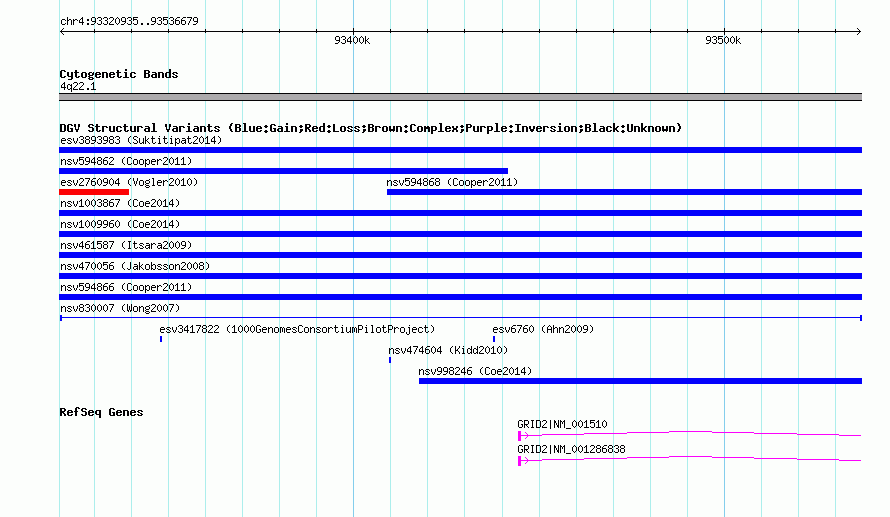Screen dimensions: 890x517
Task: Click the nsv470056 blue gain bar
Action: coord(460,276)
